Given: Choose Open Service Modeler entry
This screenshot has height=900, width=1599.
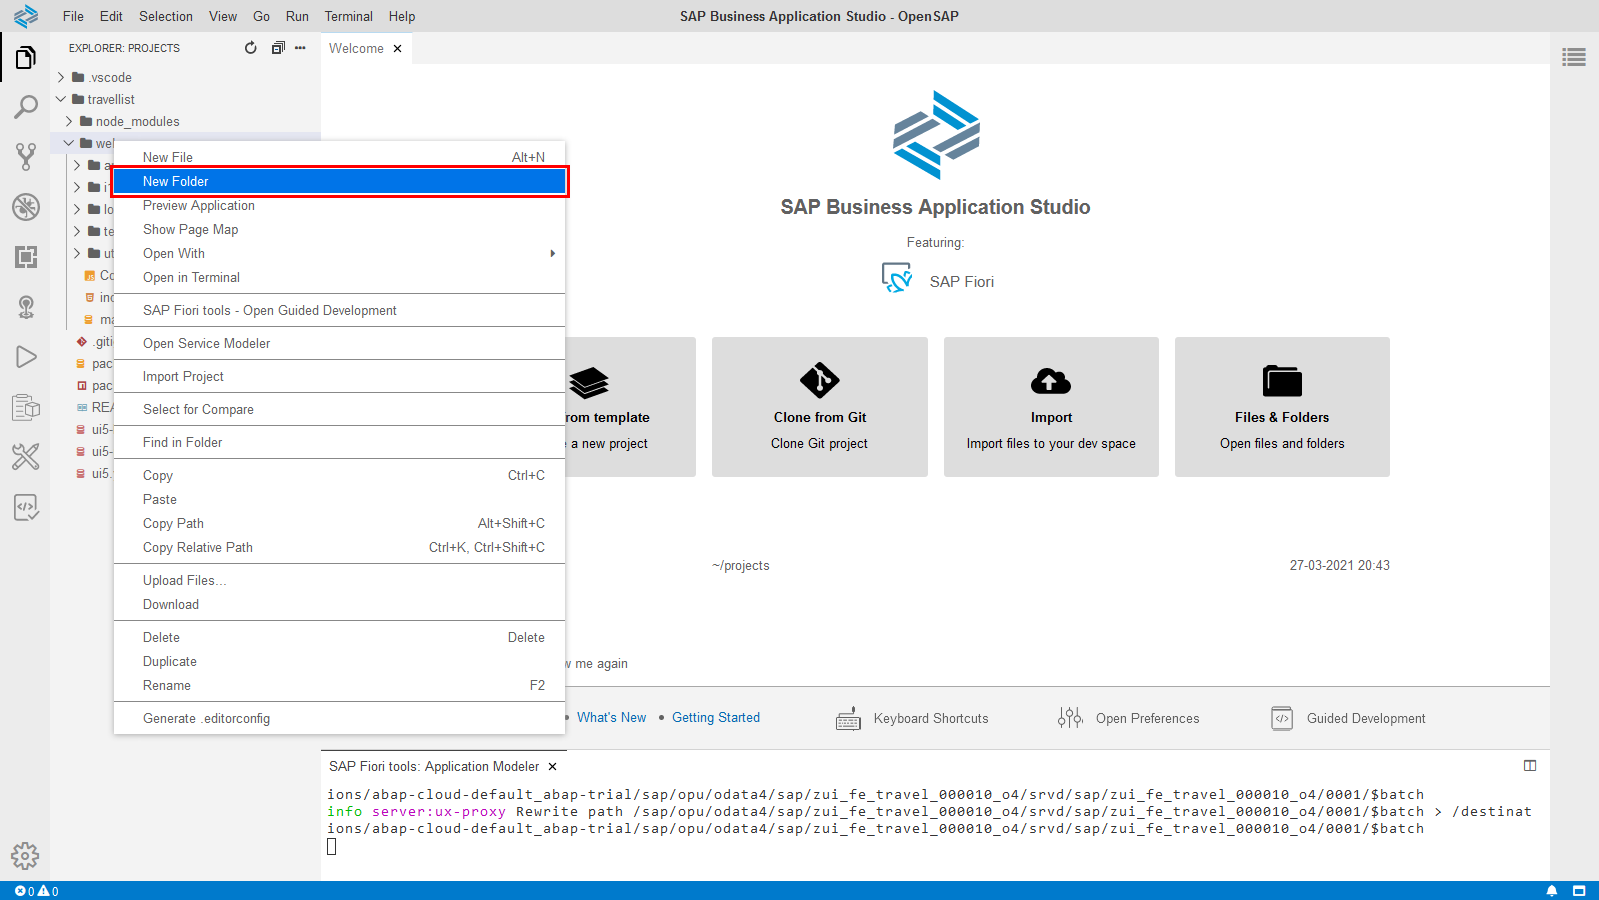Looking at the screenshot, I should pos(340,343).
